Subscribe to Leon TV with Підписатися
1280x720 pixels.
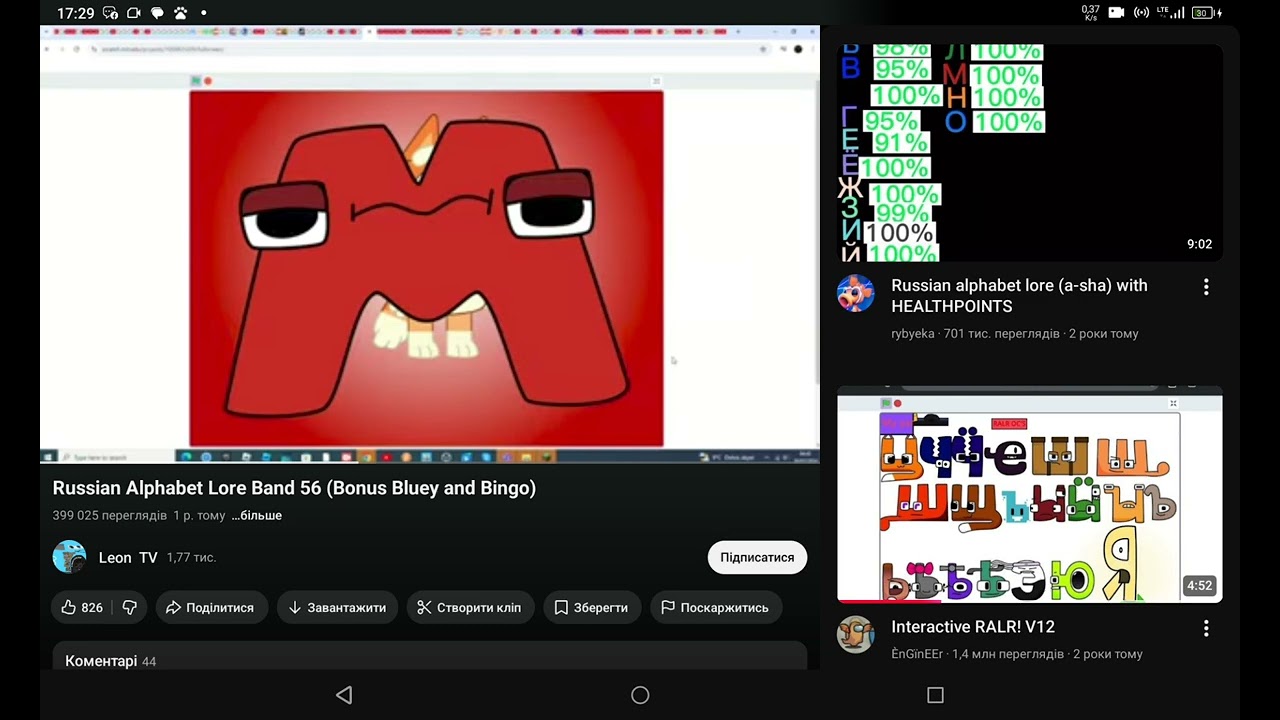[x=757, y=557]
